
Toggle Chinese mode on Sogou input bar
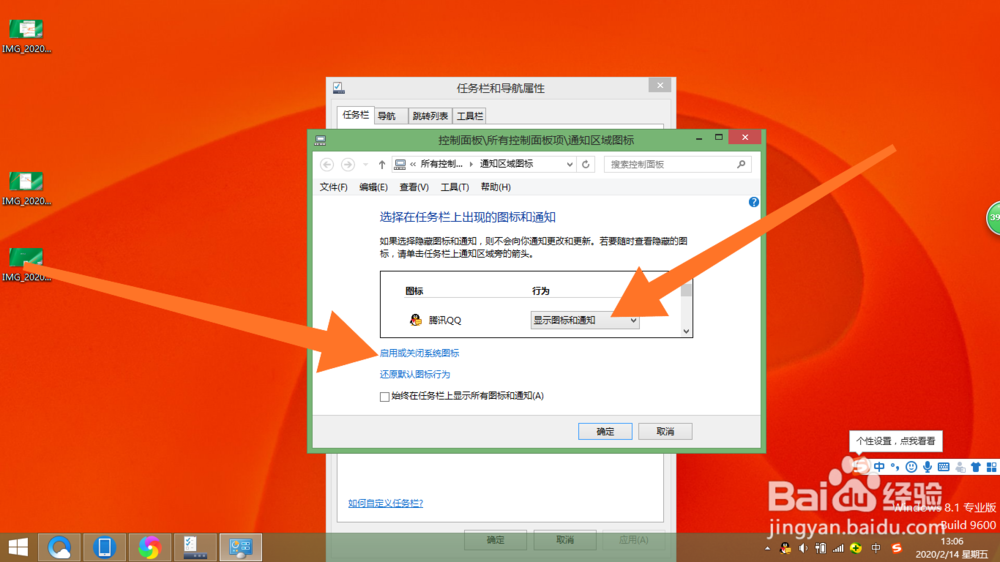[879, 467]
